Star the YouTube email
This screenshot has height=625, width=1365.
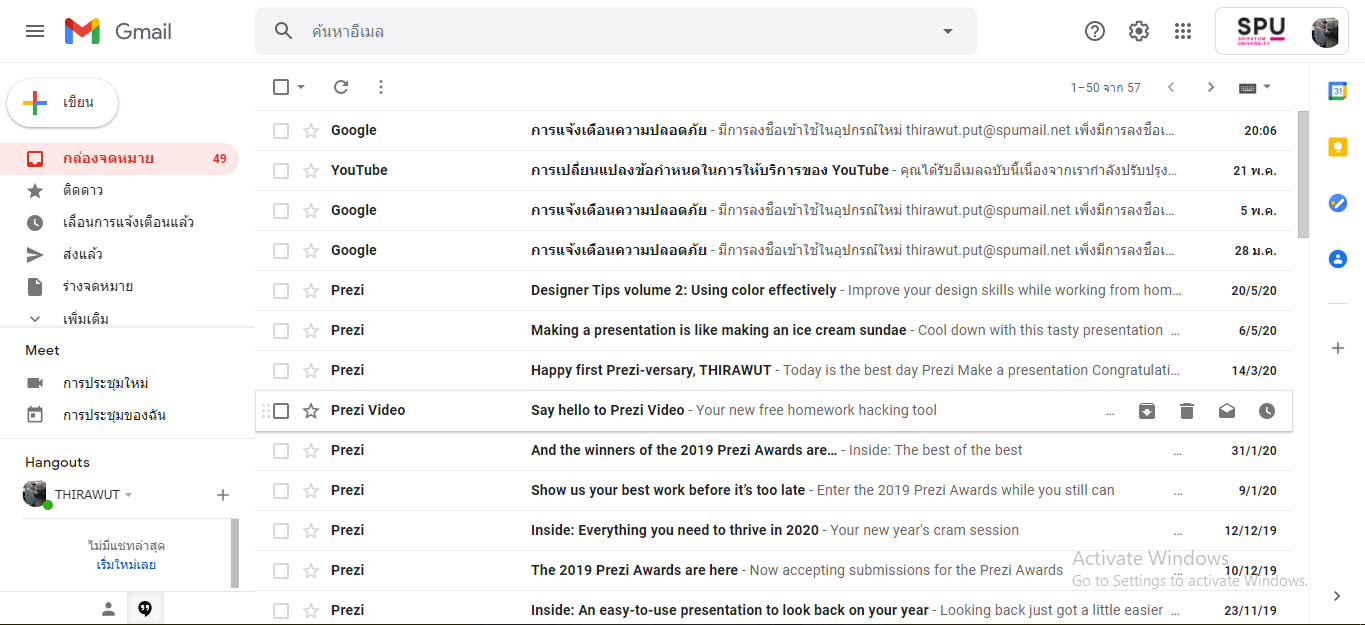click(311, 171)
